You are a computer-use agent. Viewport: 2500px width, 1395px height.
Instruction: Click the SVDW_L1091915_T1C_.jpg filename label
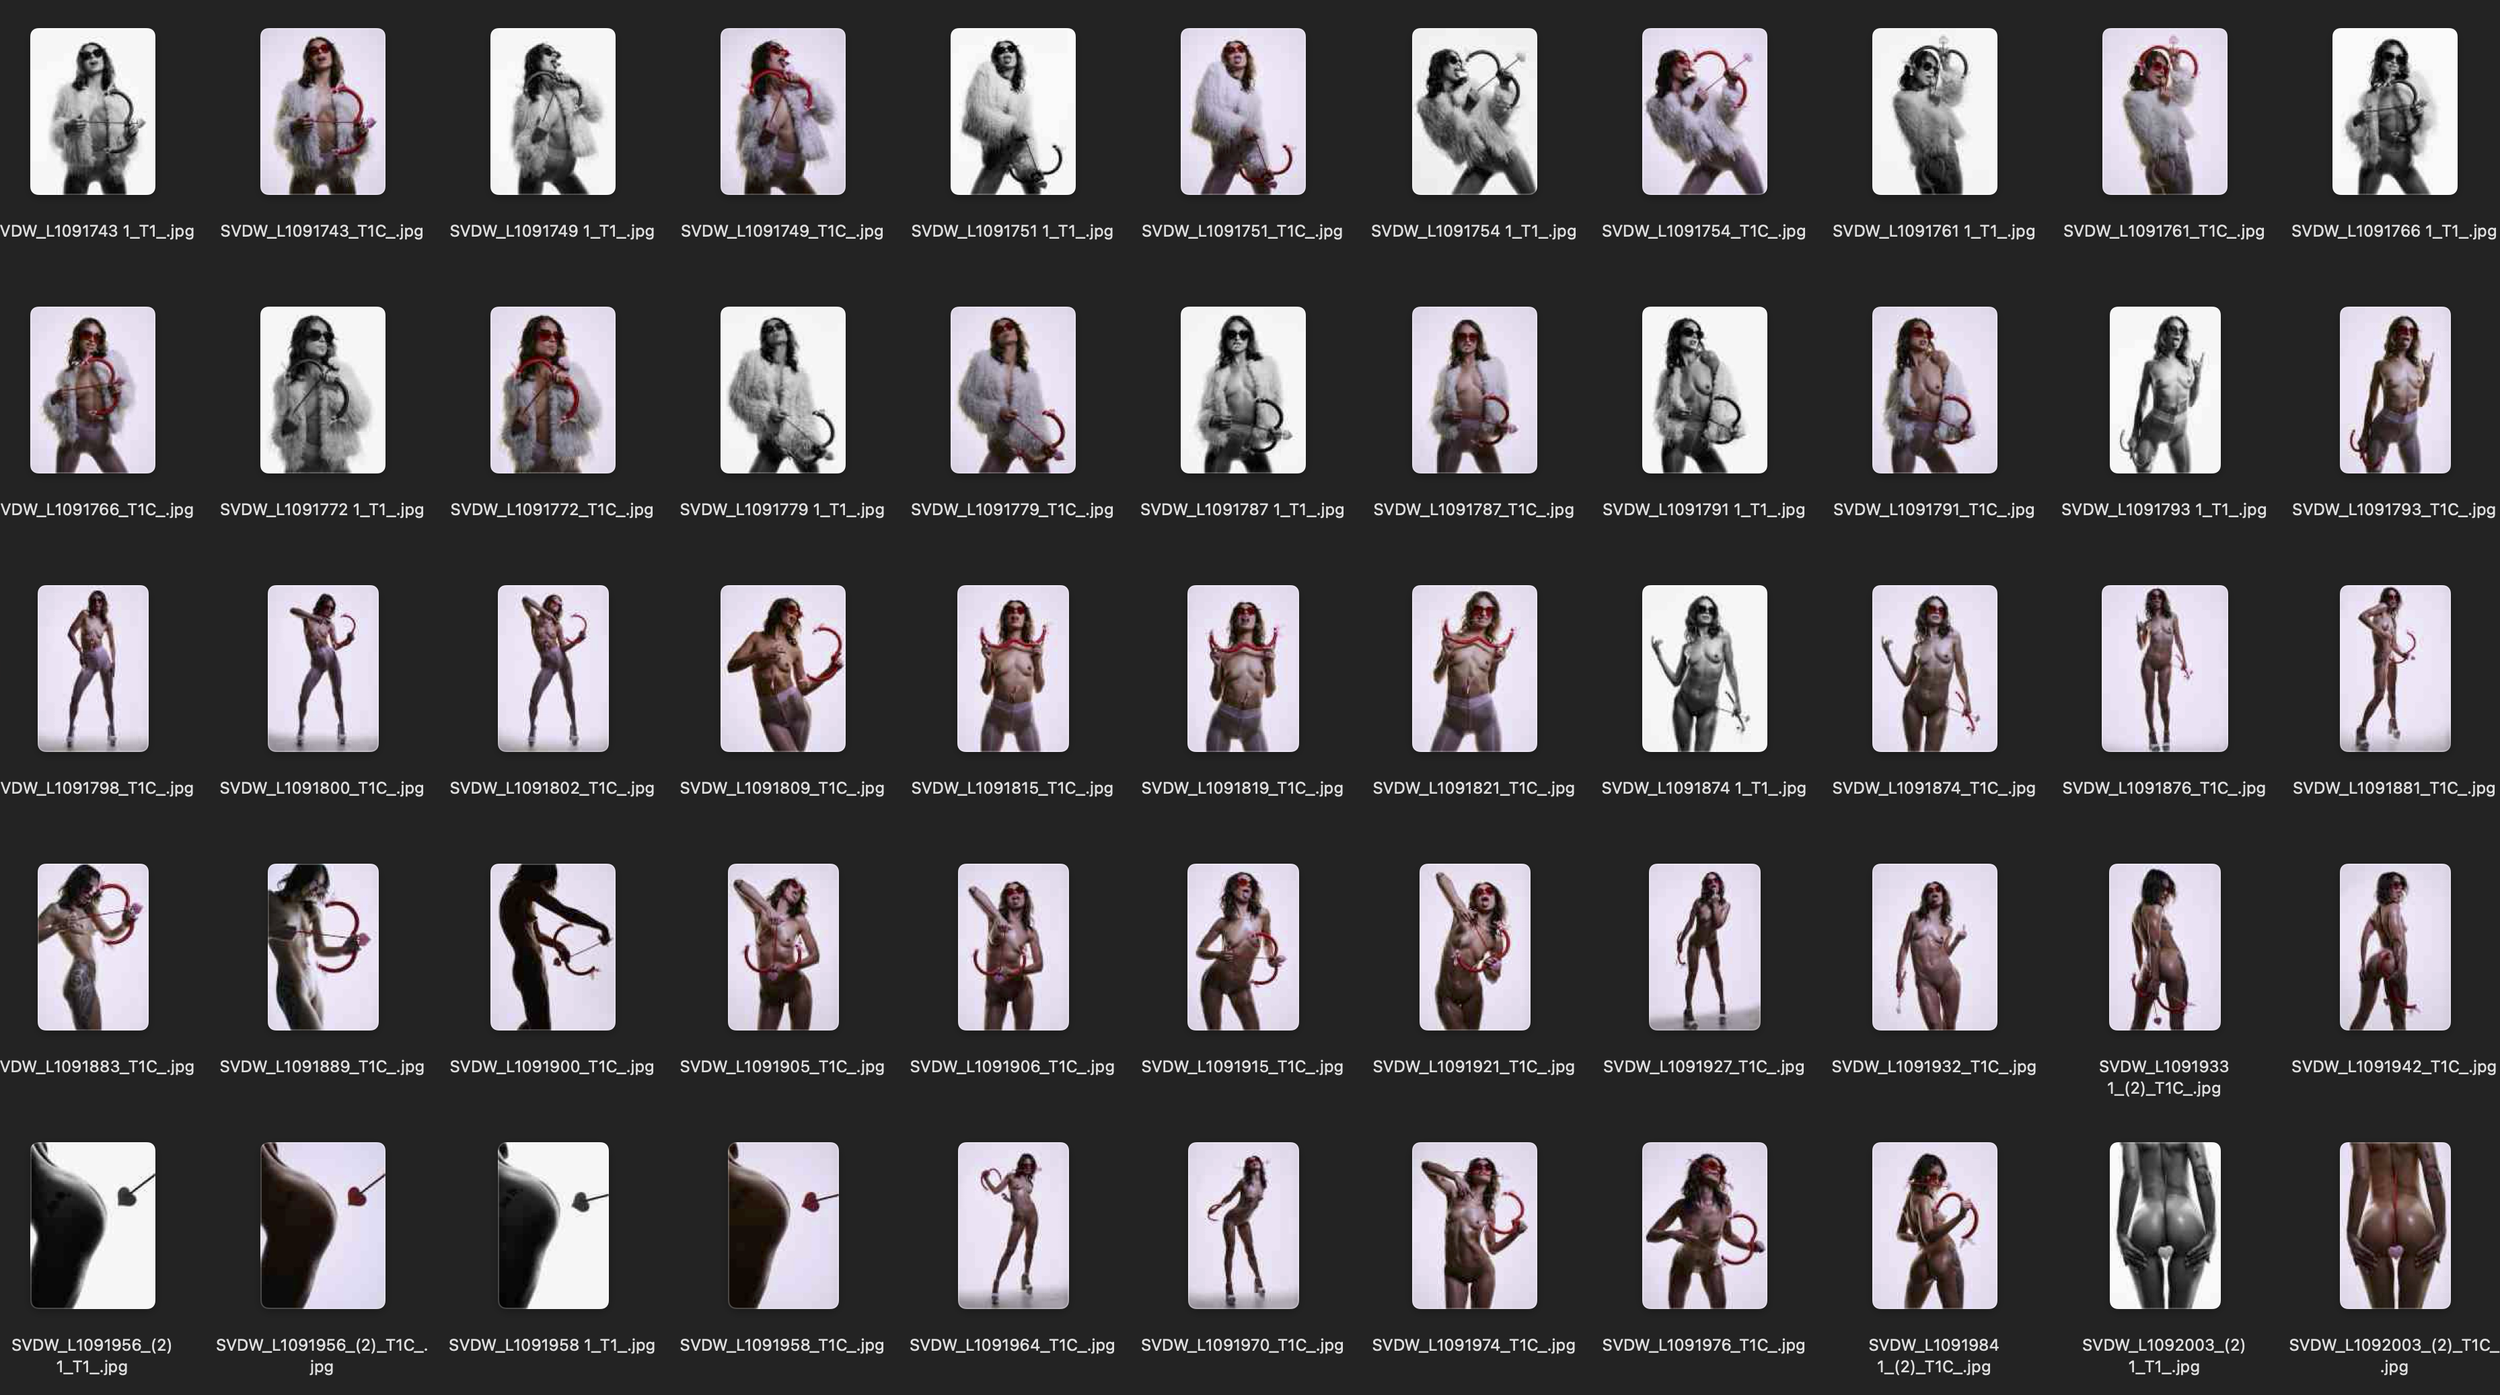1242,1066
